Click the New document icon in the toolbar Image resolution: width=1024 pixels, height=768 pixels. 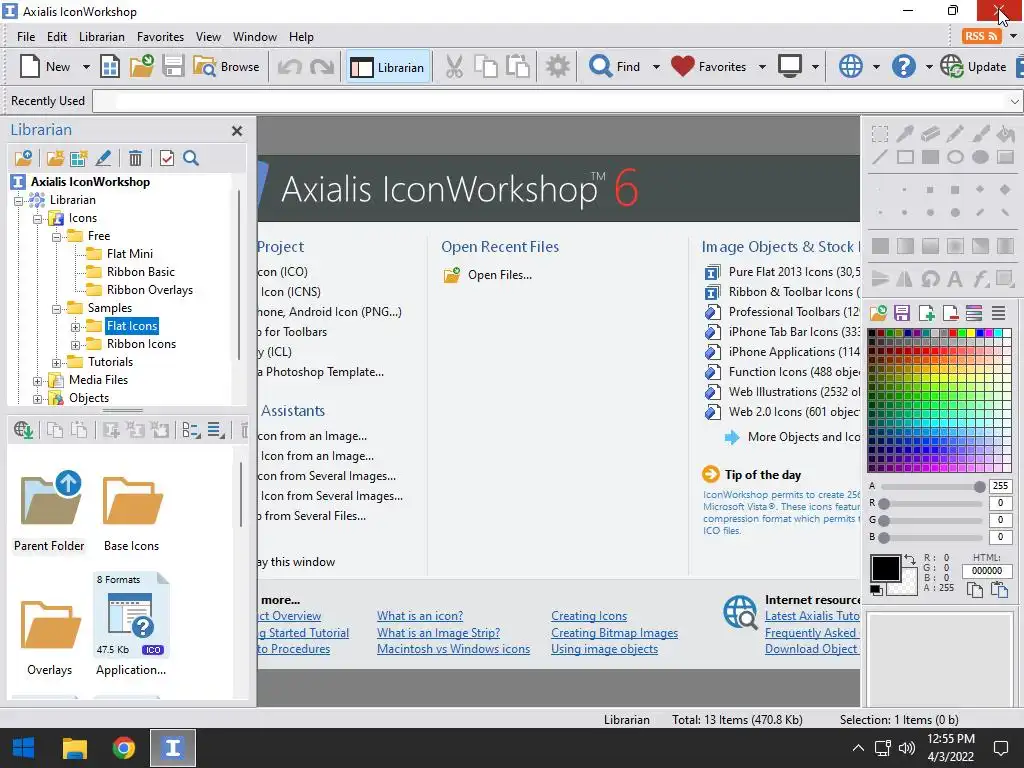[30, 67]
